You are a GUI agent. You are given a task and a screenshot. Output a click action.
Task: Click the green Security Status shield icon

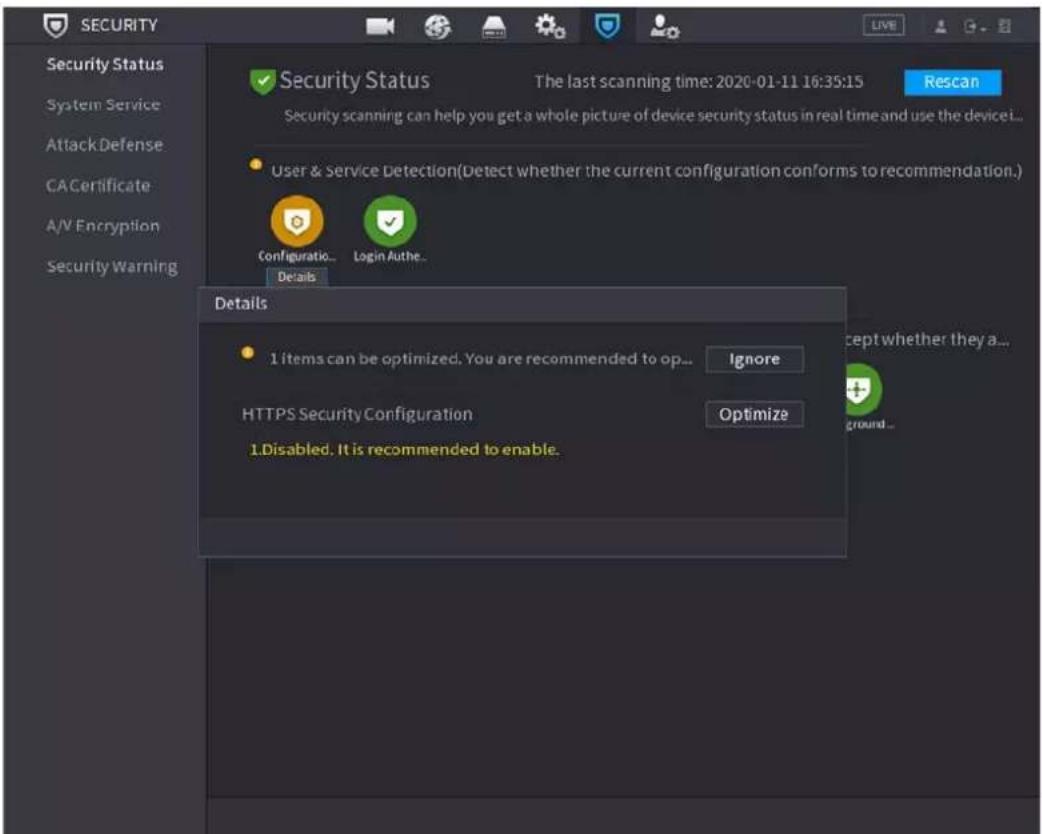[262, 82]
